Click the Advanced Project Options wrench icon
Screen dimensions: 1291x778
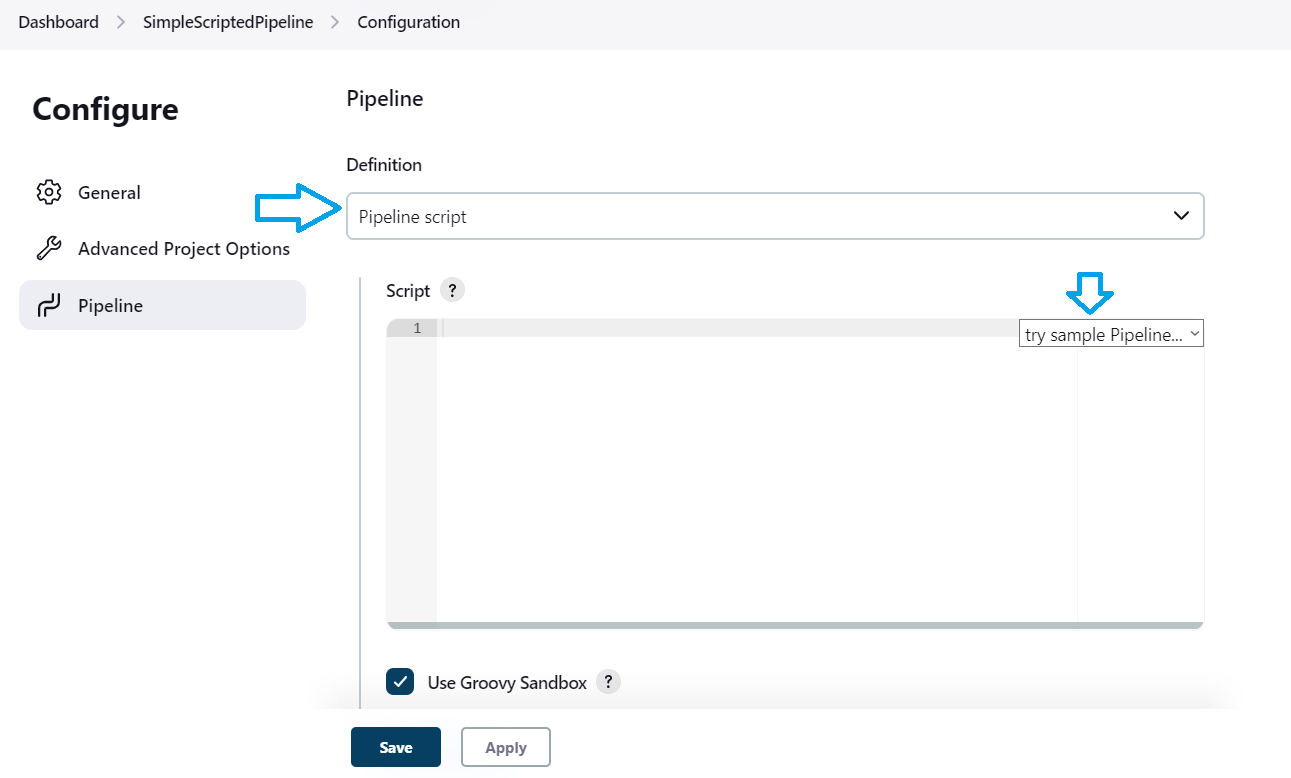[x=49, y=249]
